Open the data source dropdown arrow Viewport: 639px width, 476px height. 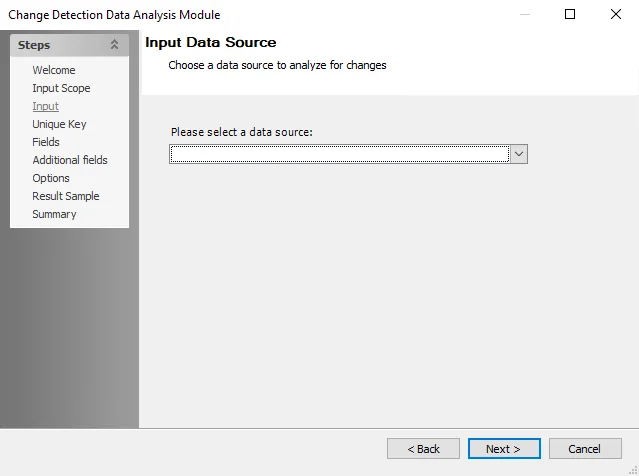(x=519, y=154)
